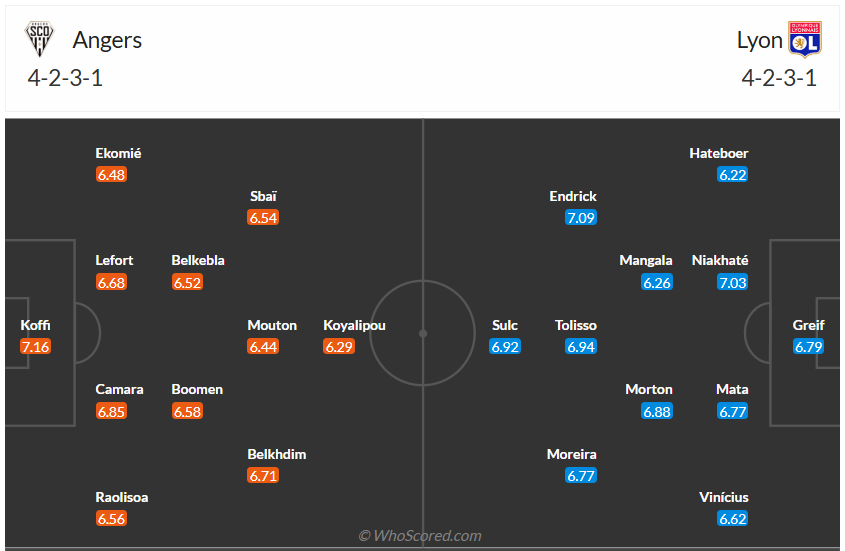Click the Angers SCO club crest
845x551 pixels.
[x=39, y=40]
